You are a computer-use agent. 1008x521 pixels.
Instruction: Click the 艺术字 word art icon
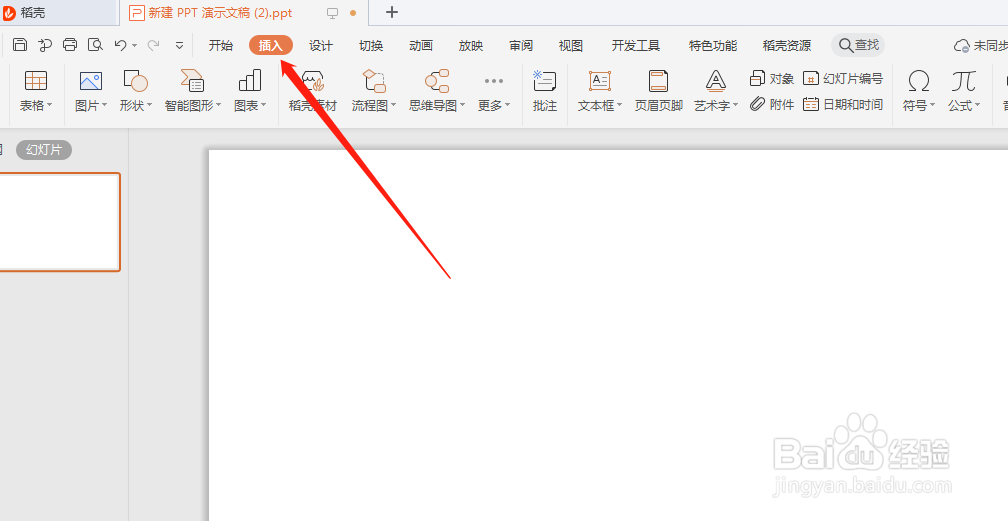click(x=716, y=81)
